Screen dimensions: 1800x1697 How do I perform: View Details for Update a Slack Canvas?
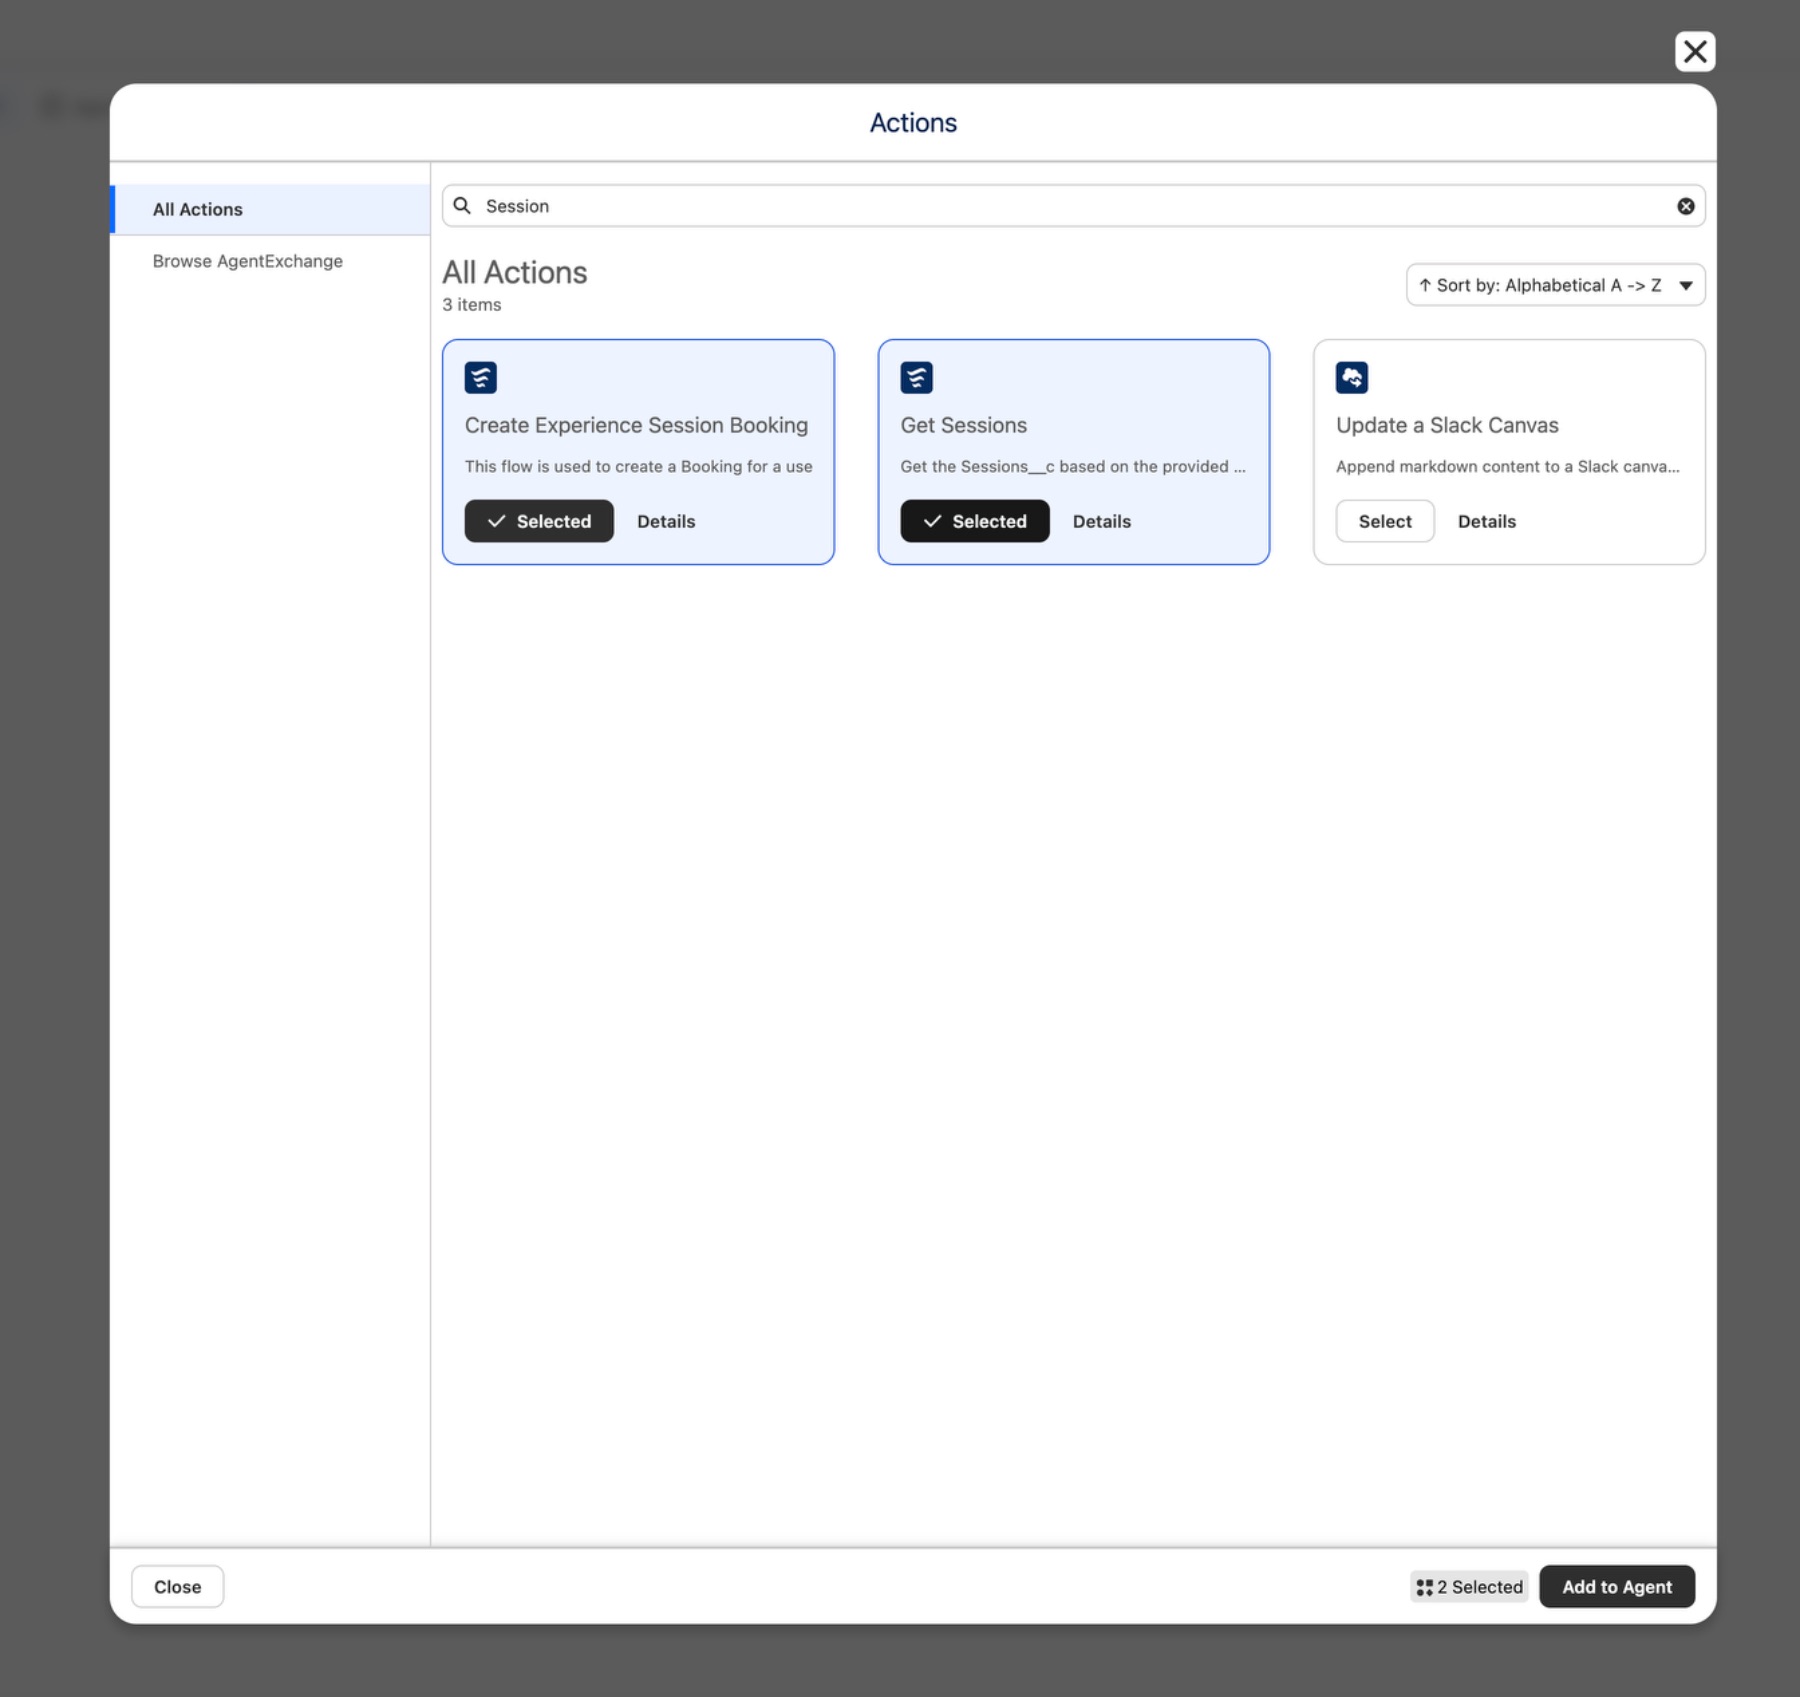coord(1487,521)
